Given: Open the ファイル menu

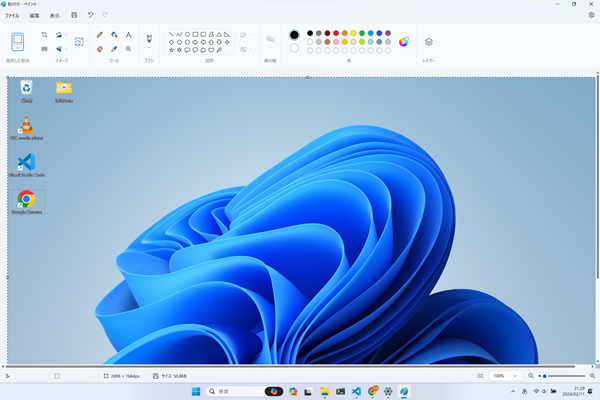Looking at the screenshot, I should [x=12, y=15].
